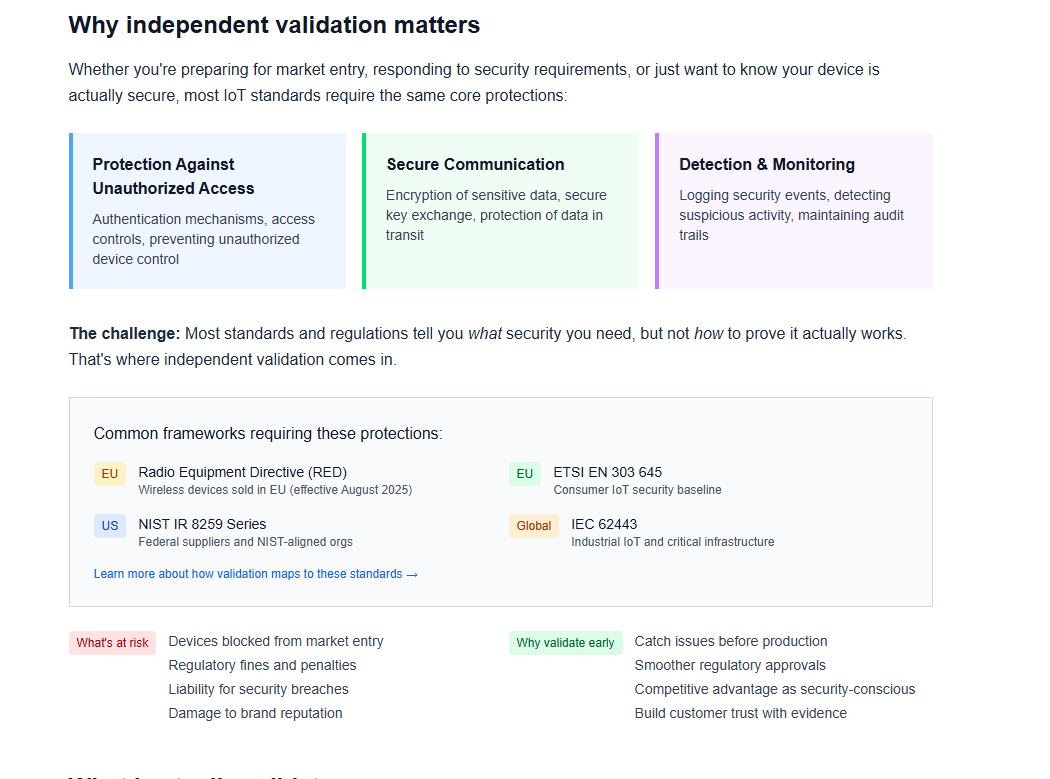This screenshot has width=1050, height=779.
Task: Click the green EU badge beside ETSI EN 303 645
Action: pos(524,474)
